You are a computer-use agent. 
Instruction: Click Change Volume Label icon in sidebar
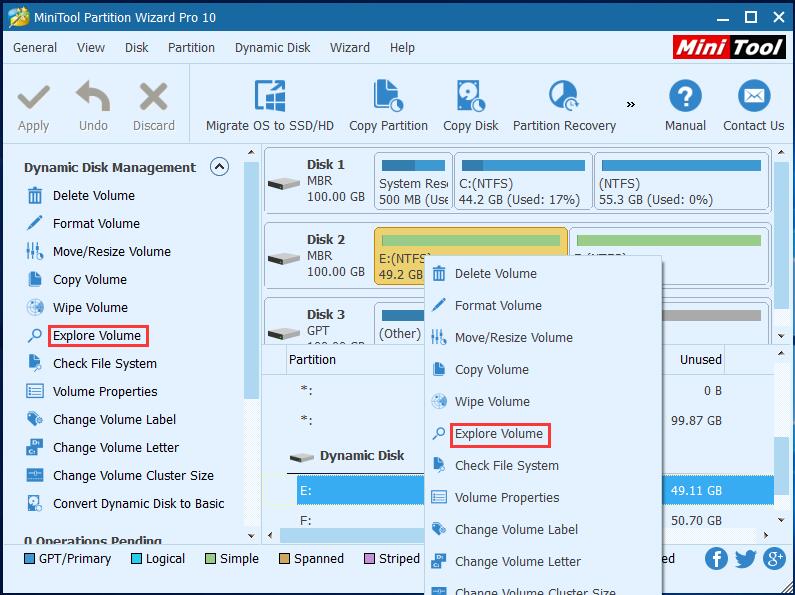click(x=34, y=419)
